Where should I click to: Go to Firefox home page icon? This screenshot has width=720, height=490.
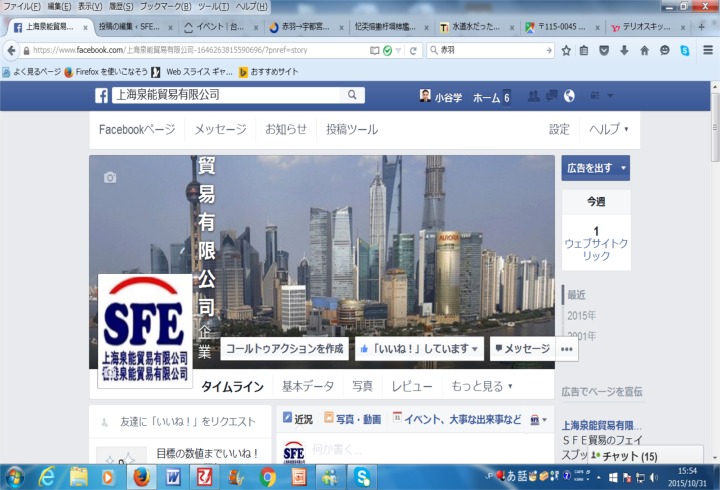click(x=644, y=51)
